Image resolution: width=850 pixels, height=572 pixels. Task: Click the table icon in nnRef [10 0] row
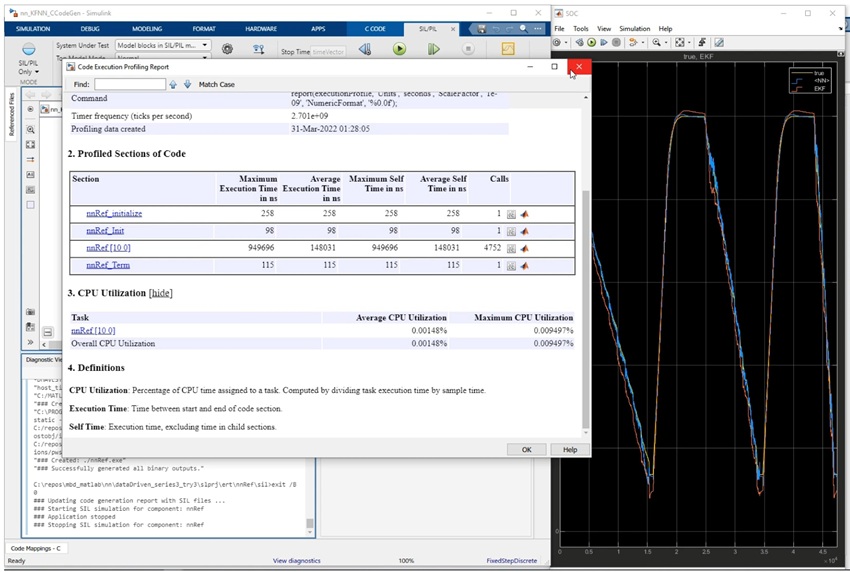[511, 248]
